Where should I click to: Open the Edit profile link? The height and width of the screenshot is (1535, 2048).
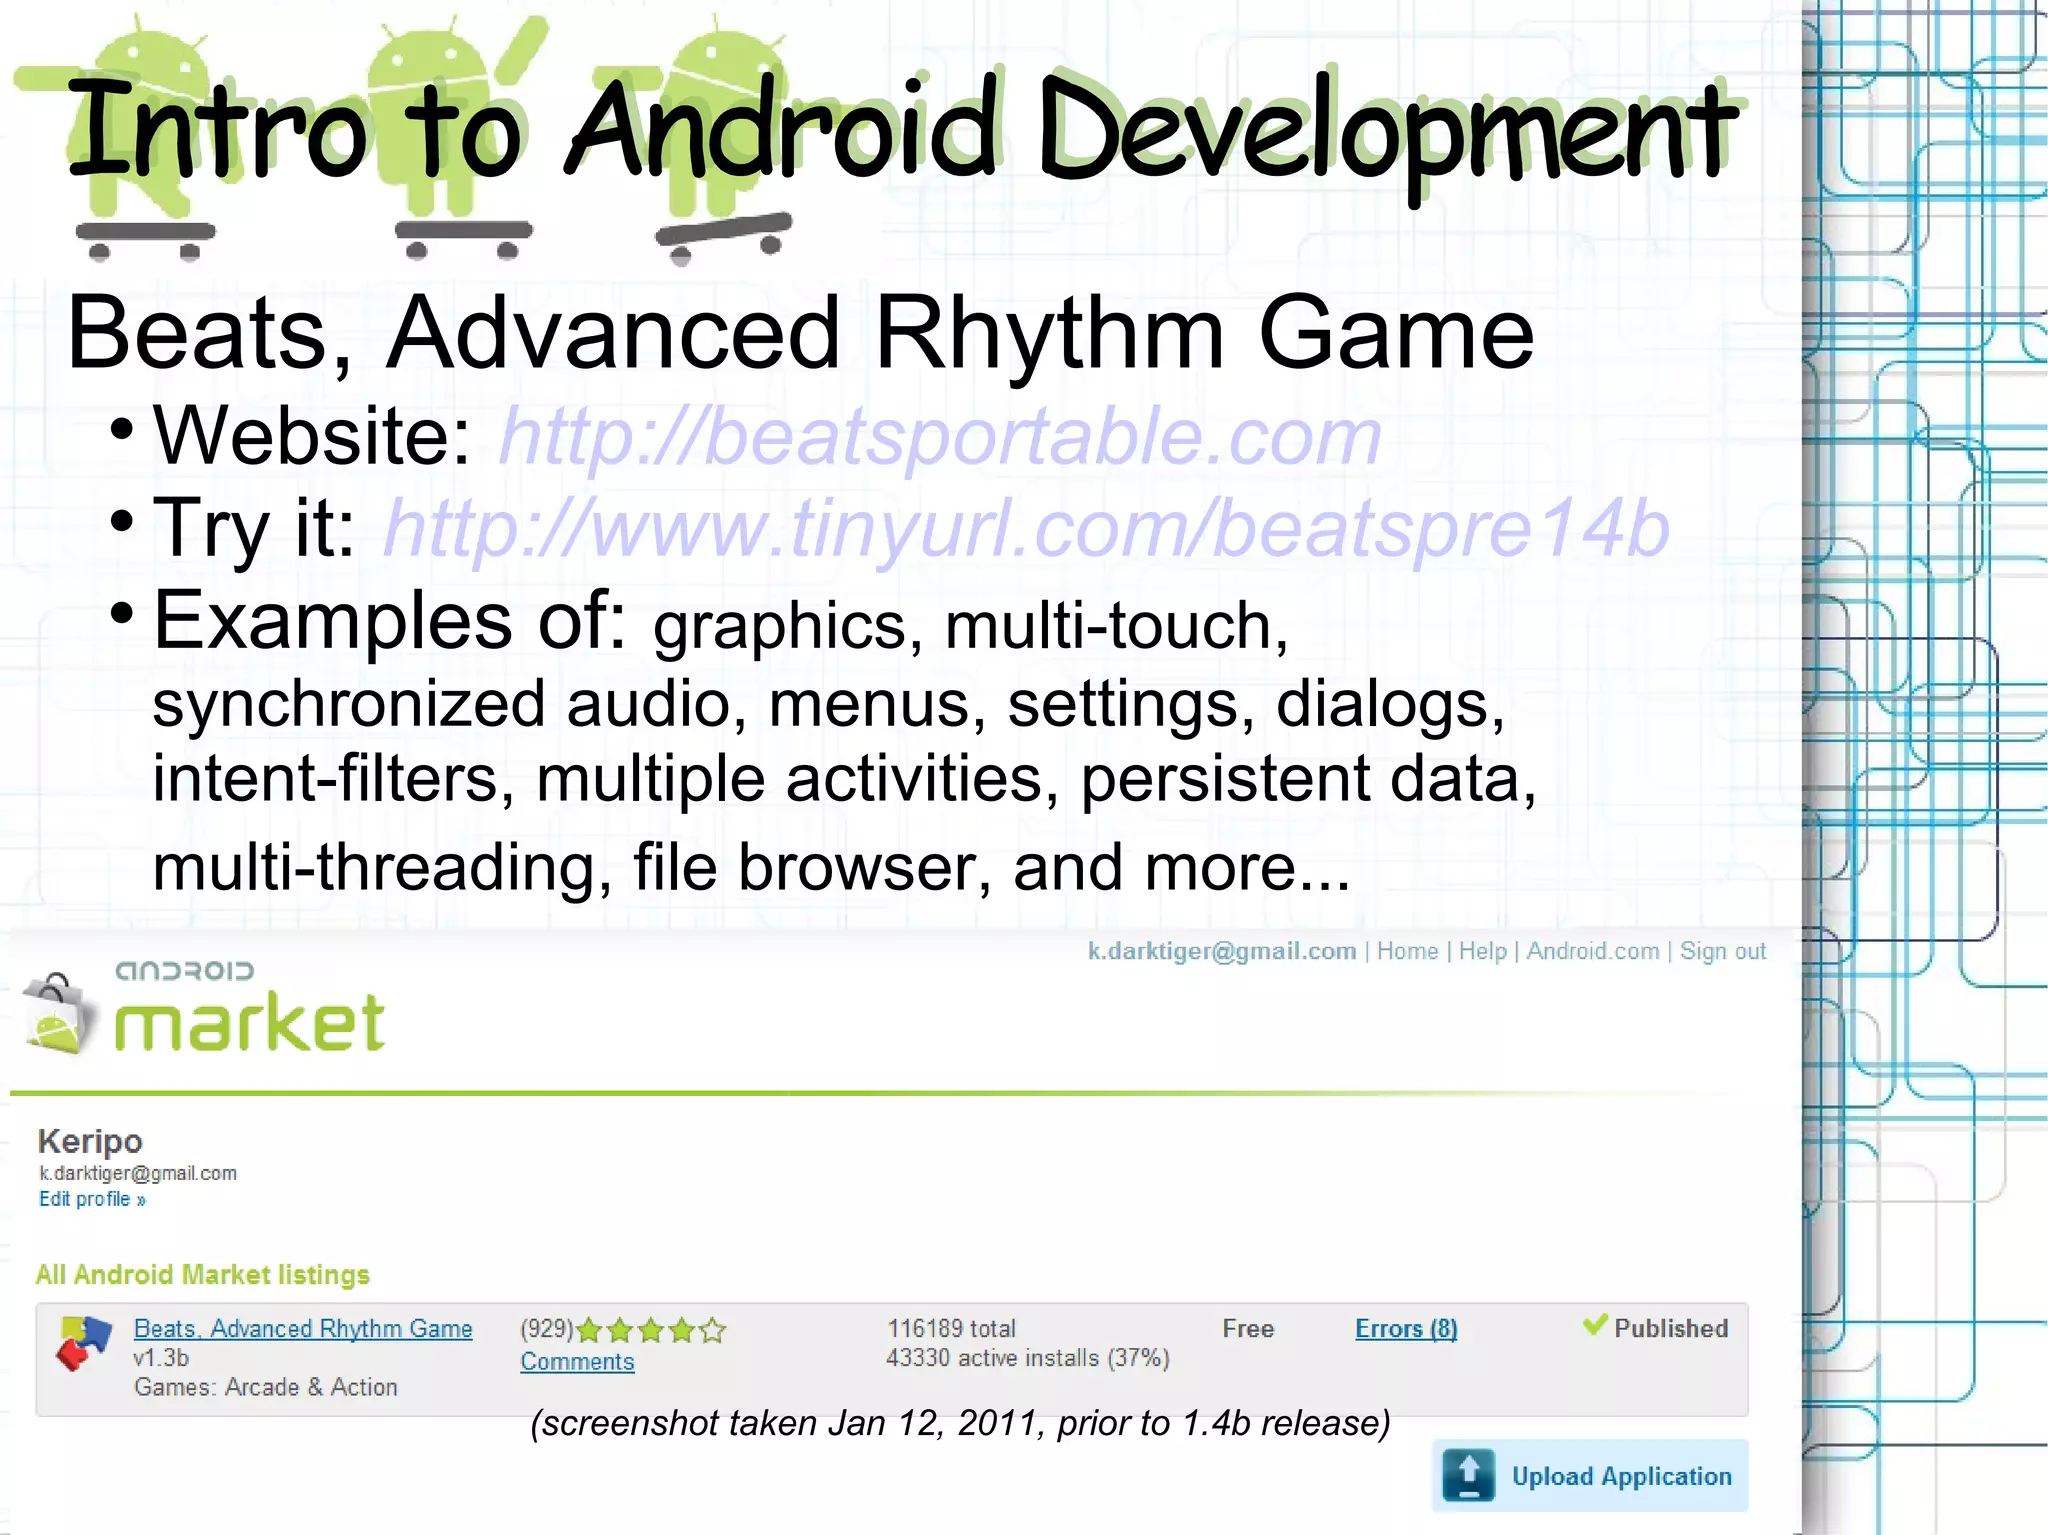[x=92, y=1199]
